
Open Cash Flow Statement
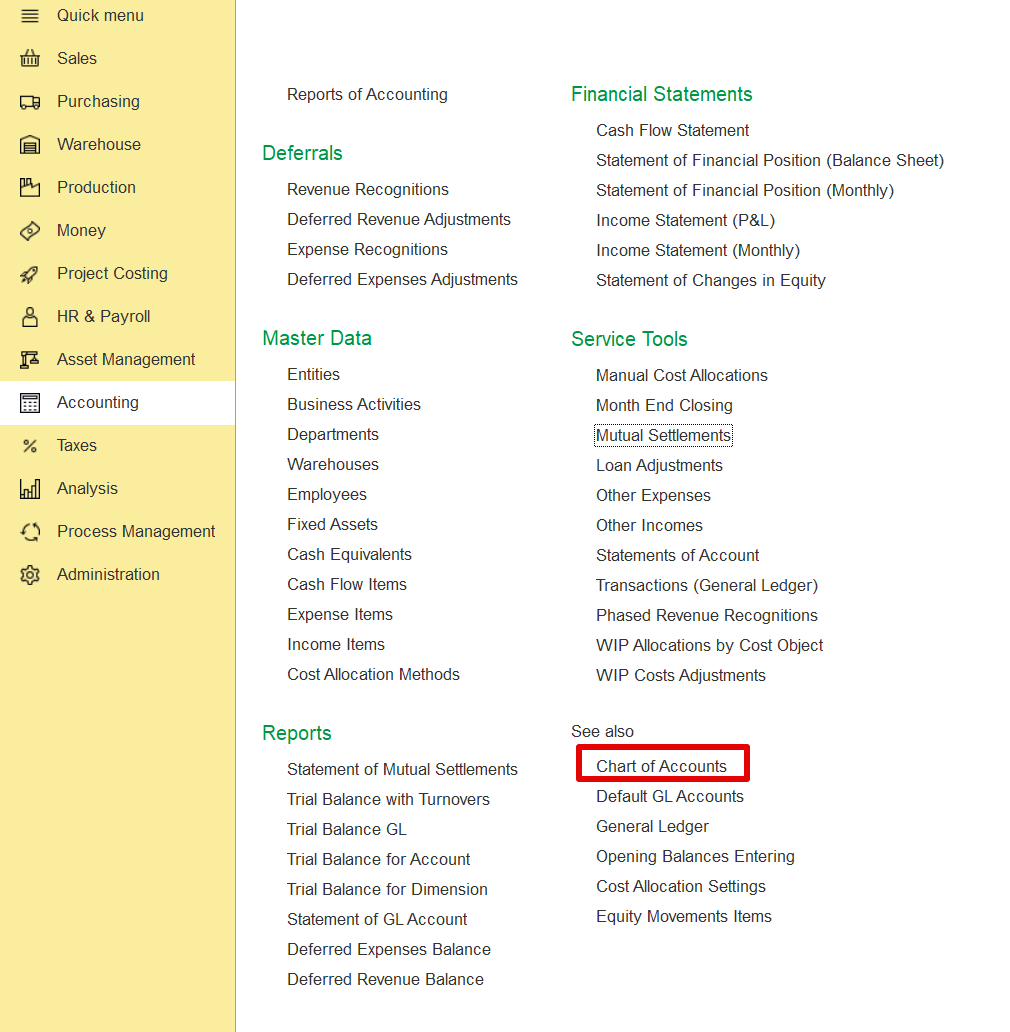(672, 130)
